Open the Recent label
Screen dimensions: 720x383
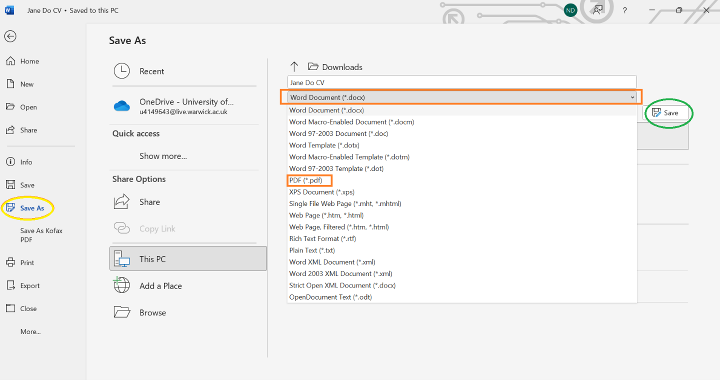coord(152,71)
